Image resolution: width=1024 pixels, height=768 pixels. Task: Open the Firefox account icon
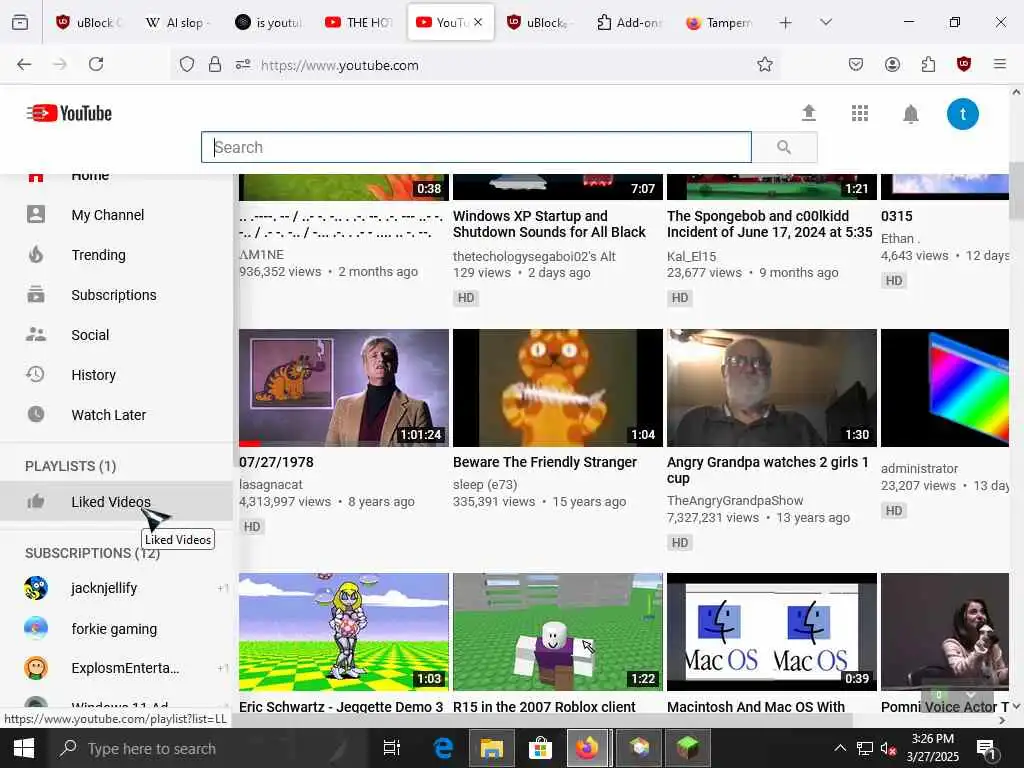[x=892, y=64]
